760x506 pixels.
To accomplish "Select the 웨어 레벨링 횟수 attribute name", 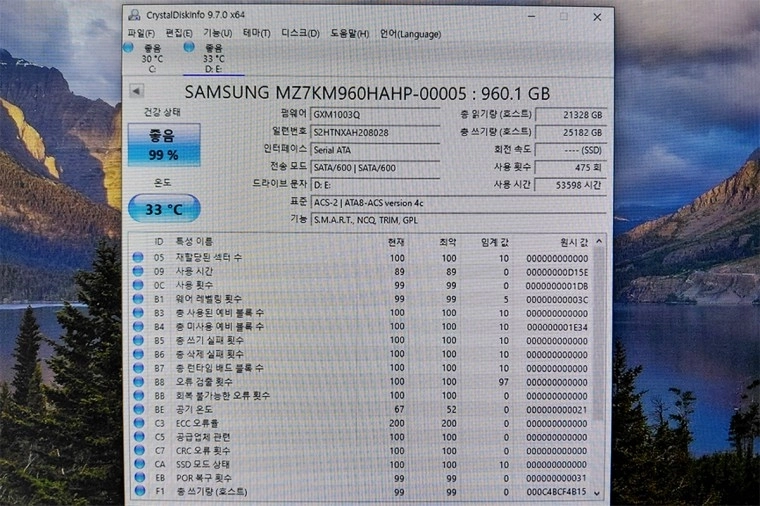I will point(208,299).
